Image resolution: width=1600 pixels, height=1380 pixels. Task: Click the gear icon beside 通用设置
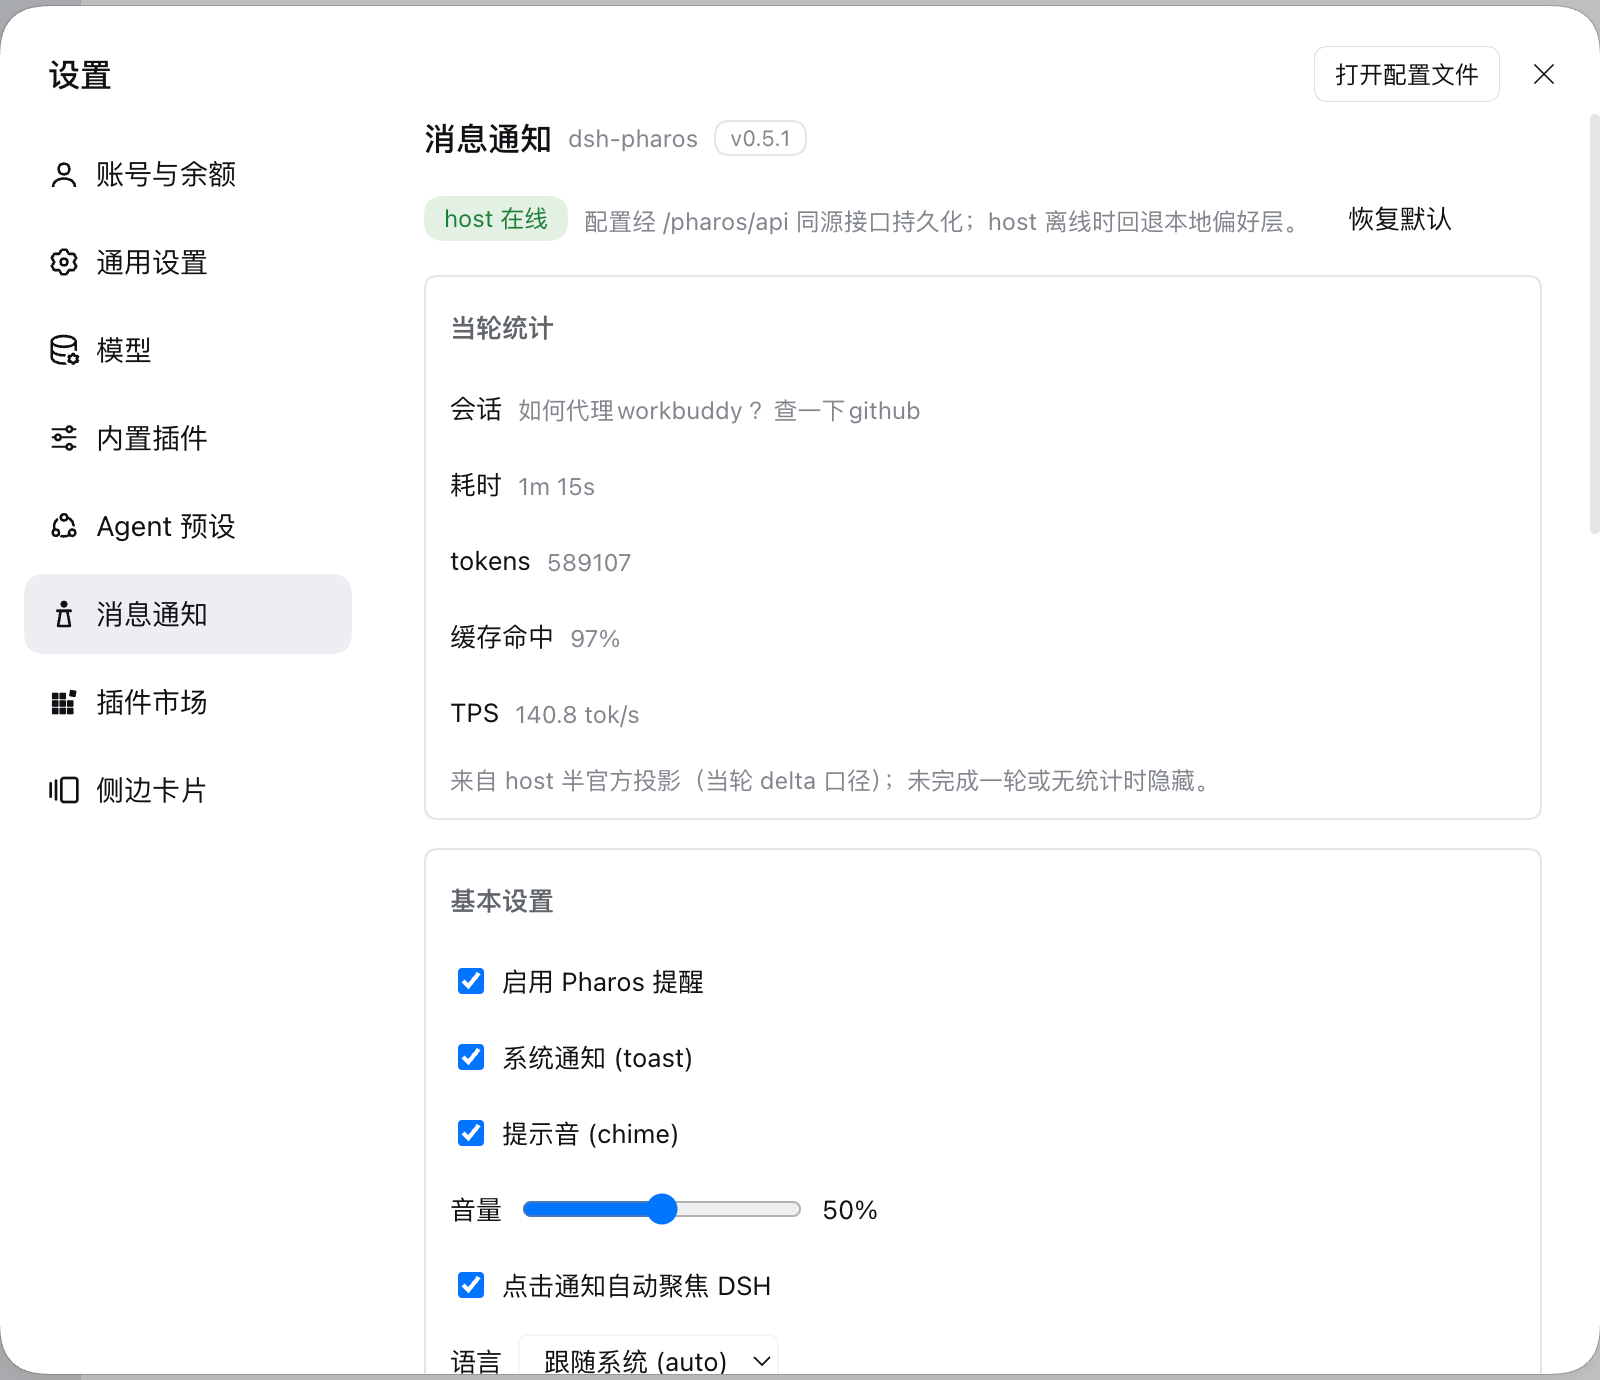point(64,262)
